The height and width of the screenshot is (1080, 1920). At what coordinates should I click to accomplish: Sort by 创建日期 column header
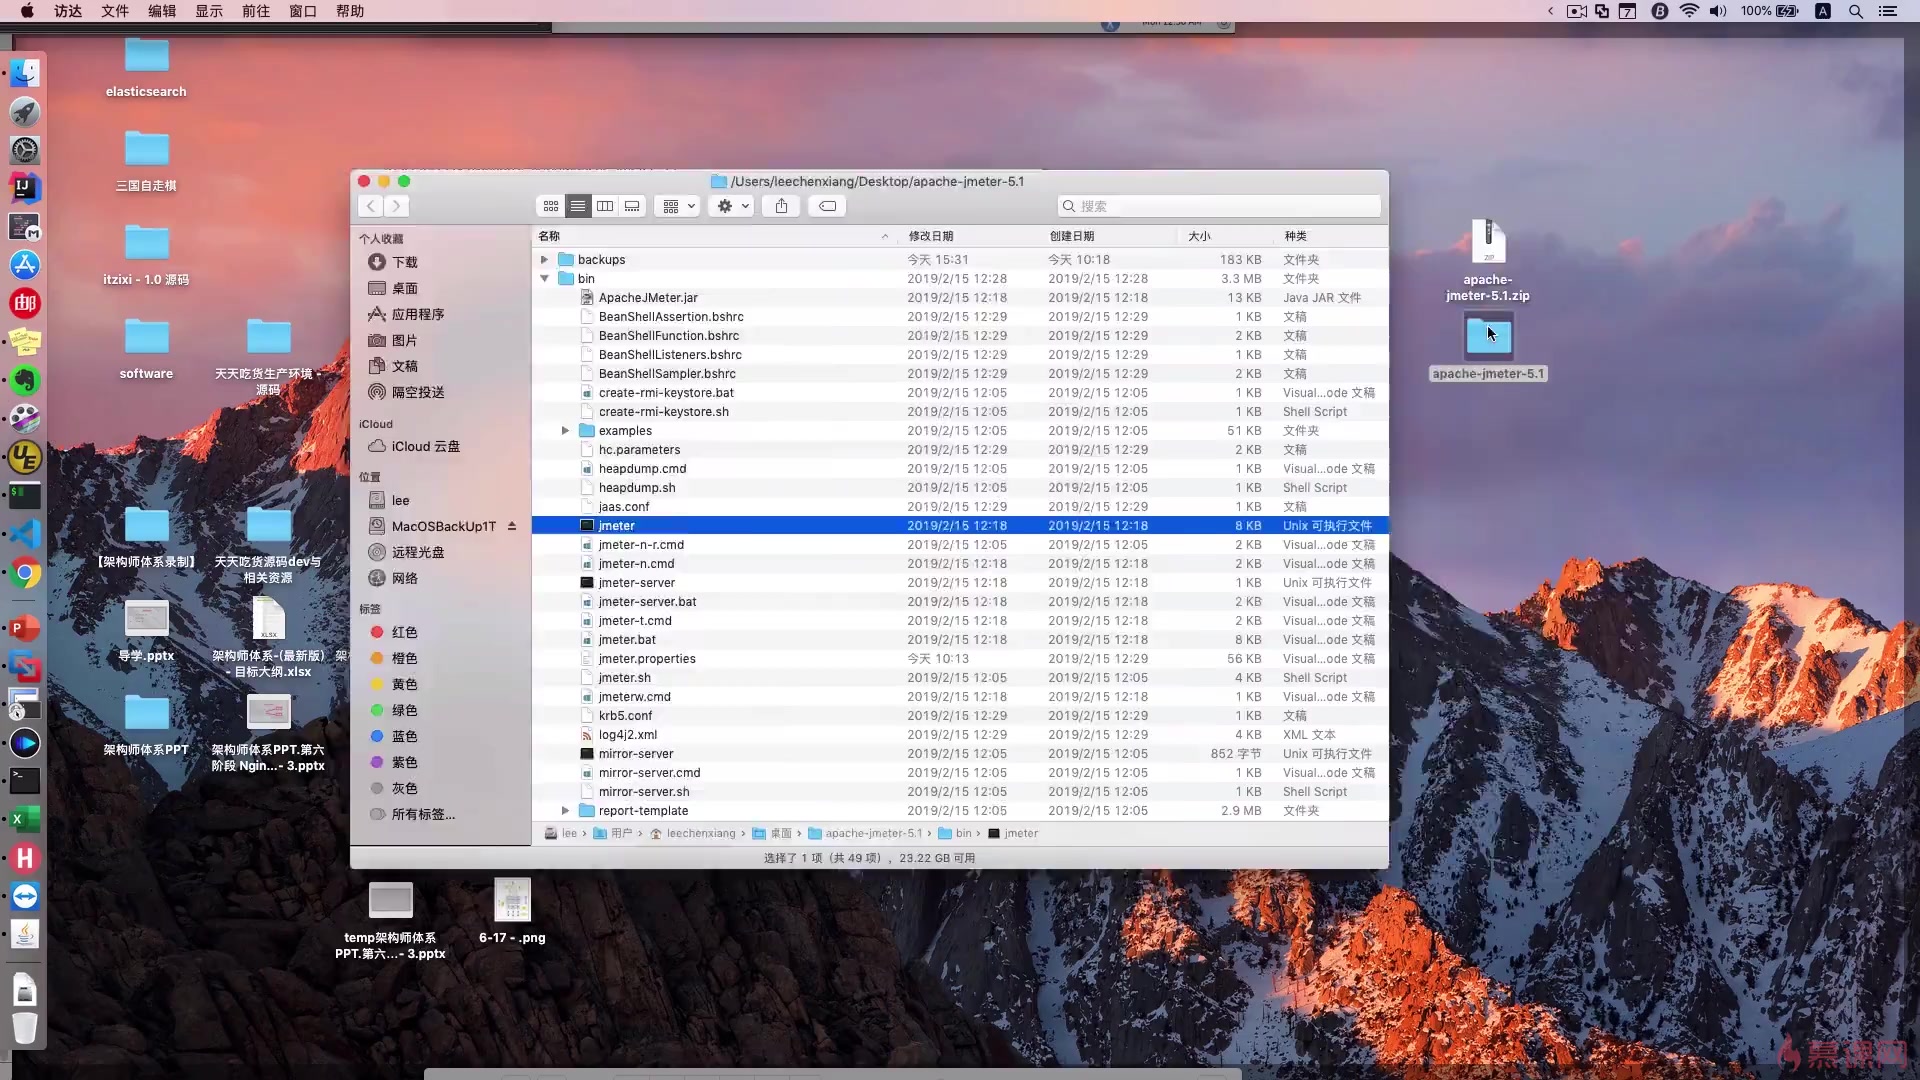tap(1108, 236)
